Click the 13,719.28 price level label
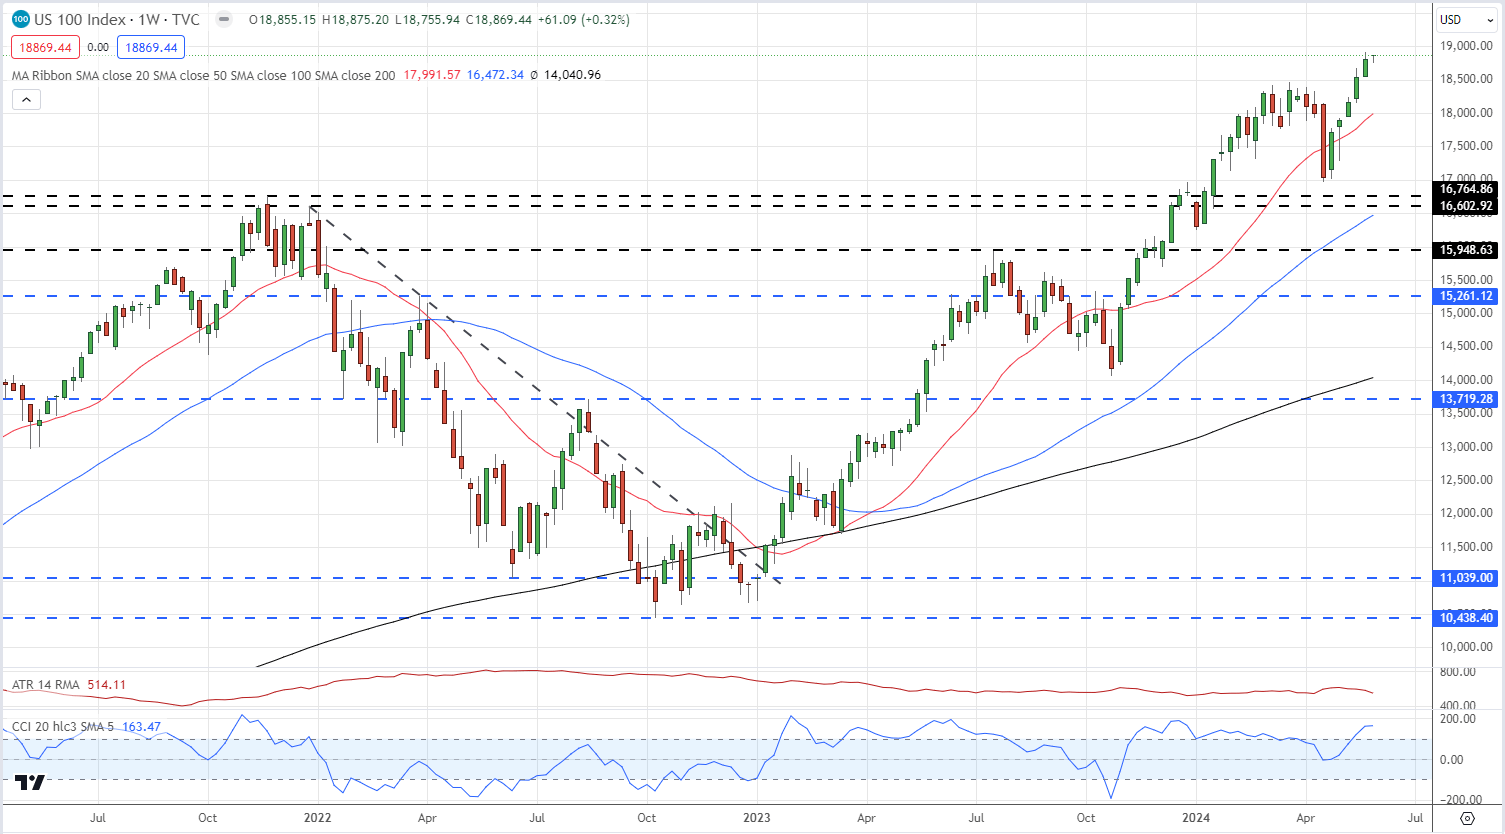Screen dimensions: 1505x834 1466,399
